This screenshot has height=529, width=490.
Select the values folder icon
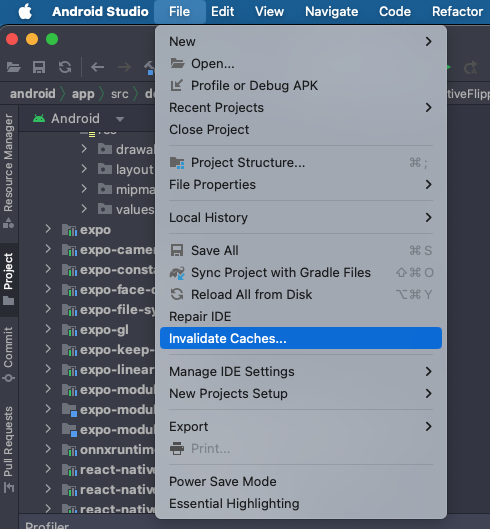click(105, 209)
